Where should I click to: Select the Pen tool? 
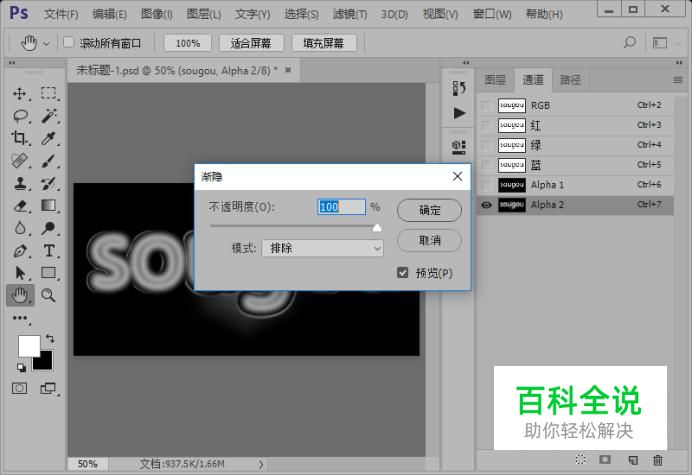[20, 250]
